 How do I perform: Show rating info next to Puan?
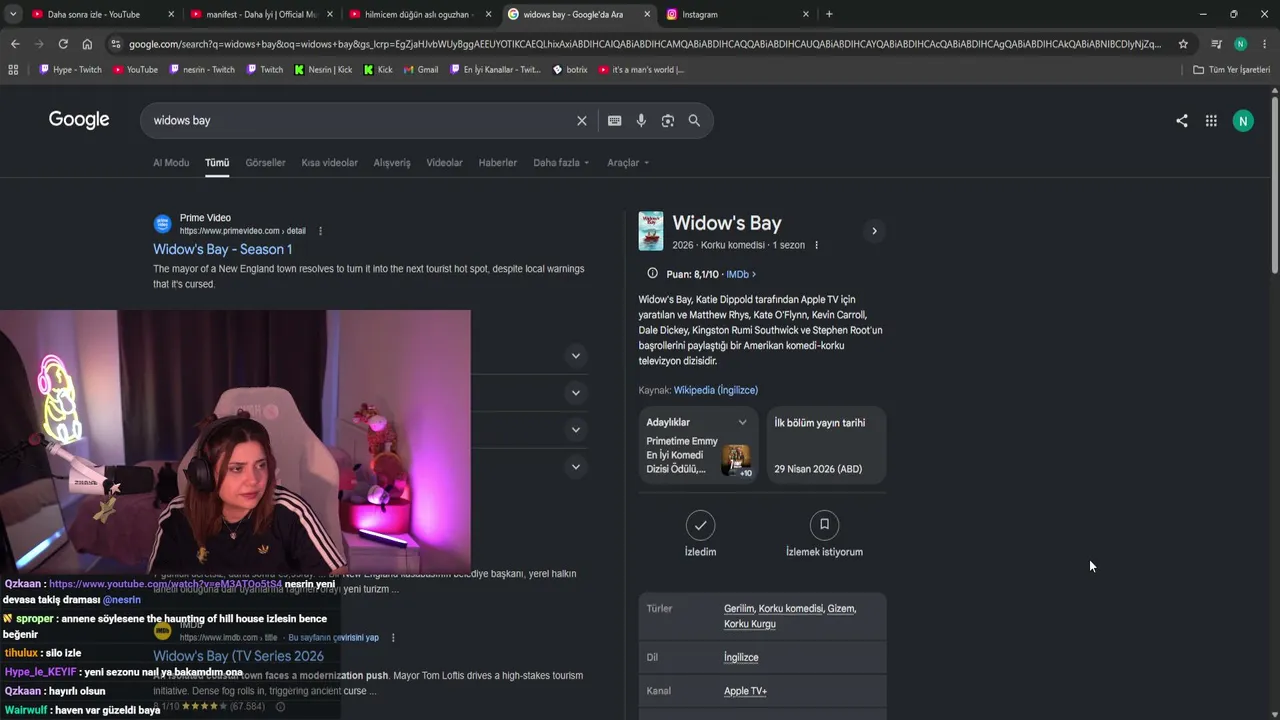(653, 274)
